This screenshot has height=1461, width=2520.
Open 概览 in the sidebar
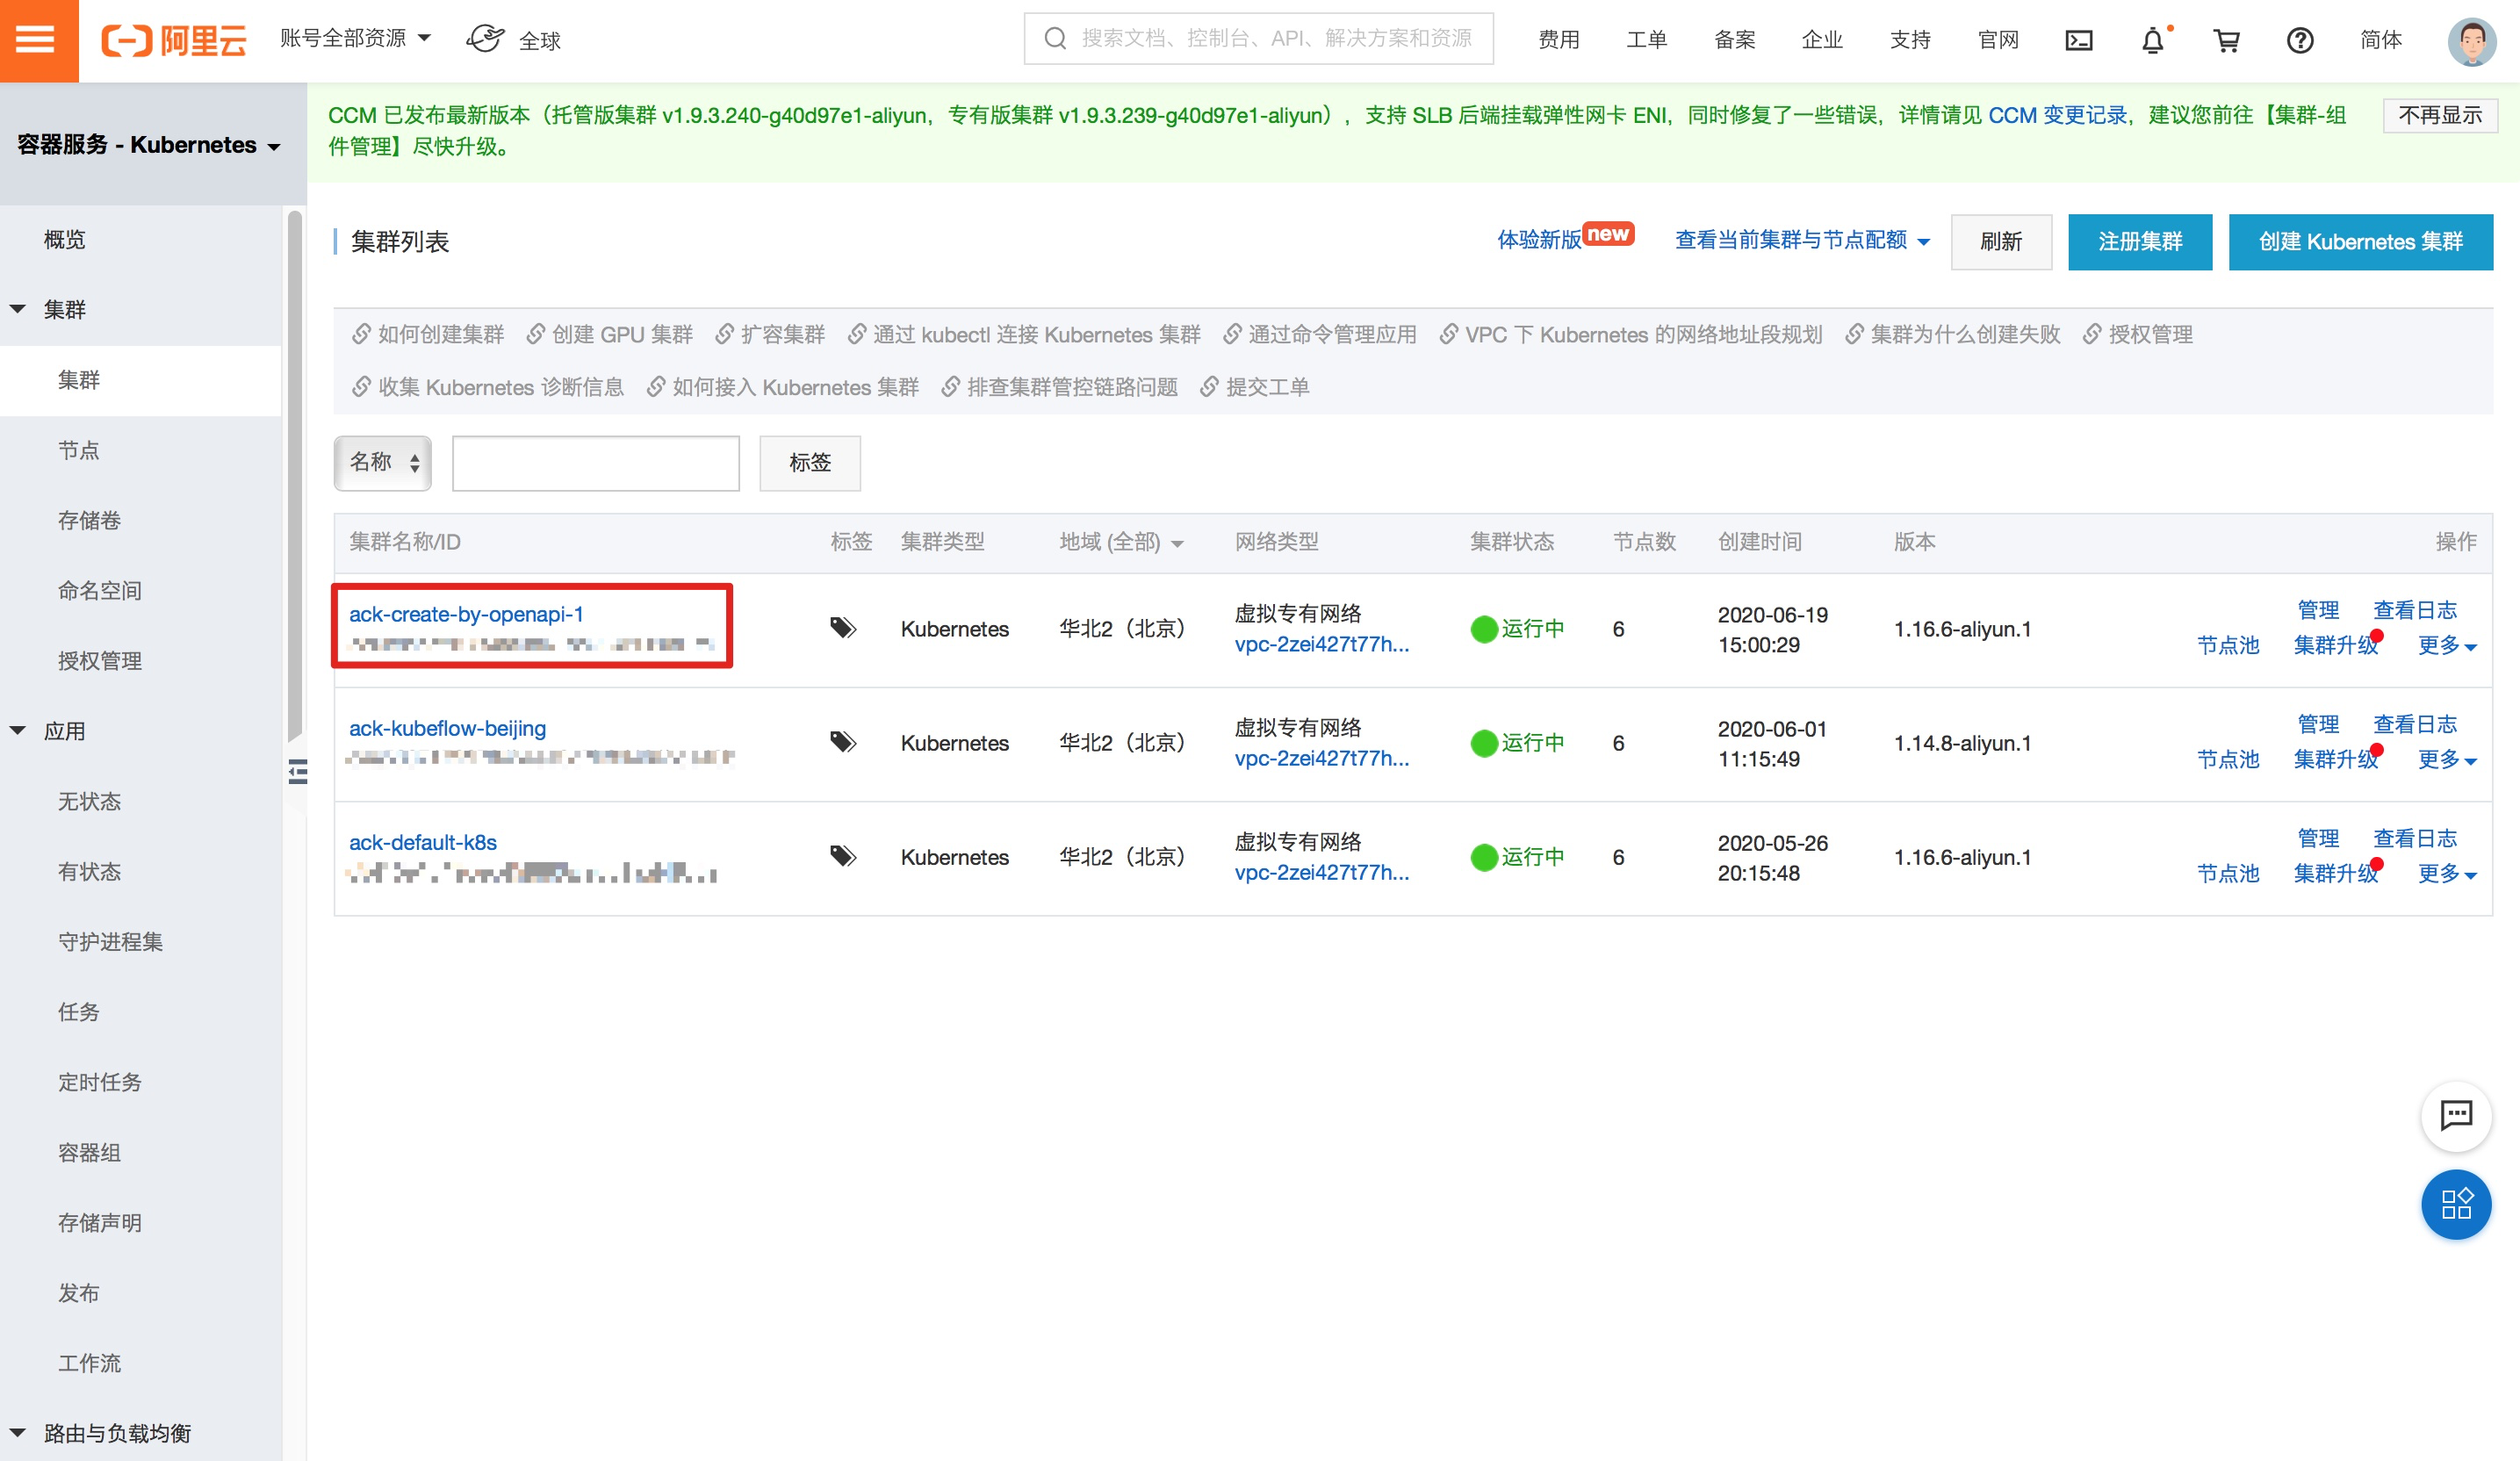coord(65,239)
